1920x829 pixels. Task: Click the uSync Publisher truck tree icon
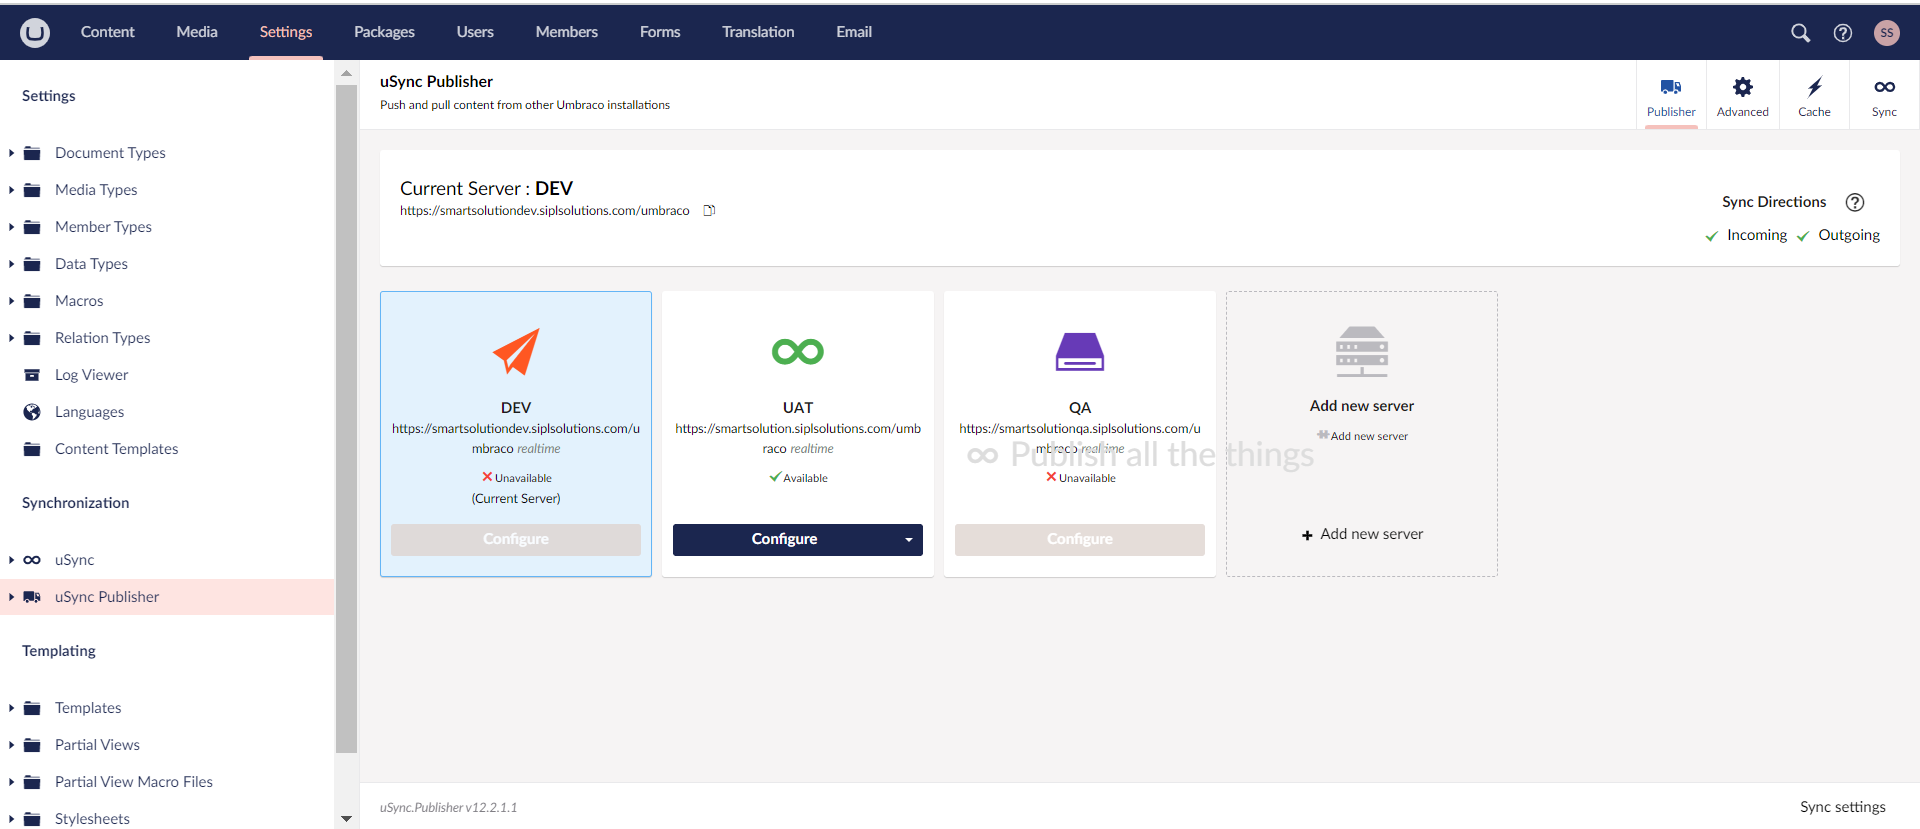click(32, 597)
